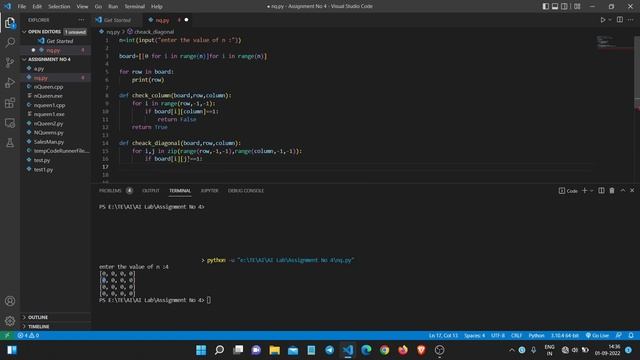Open the Accounts menu
This screenshot has height=360, width=640.
point(10,301)
